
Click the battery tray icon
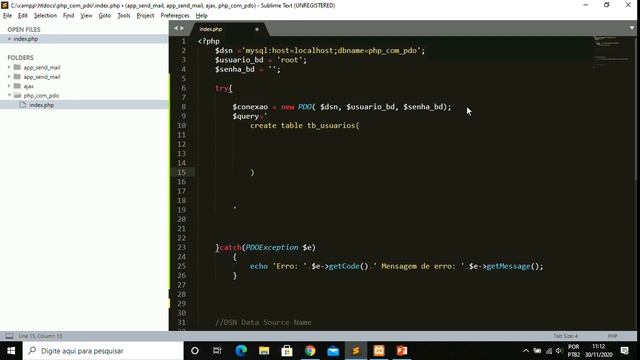pos(537,351)
